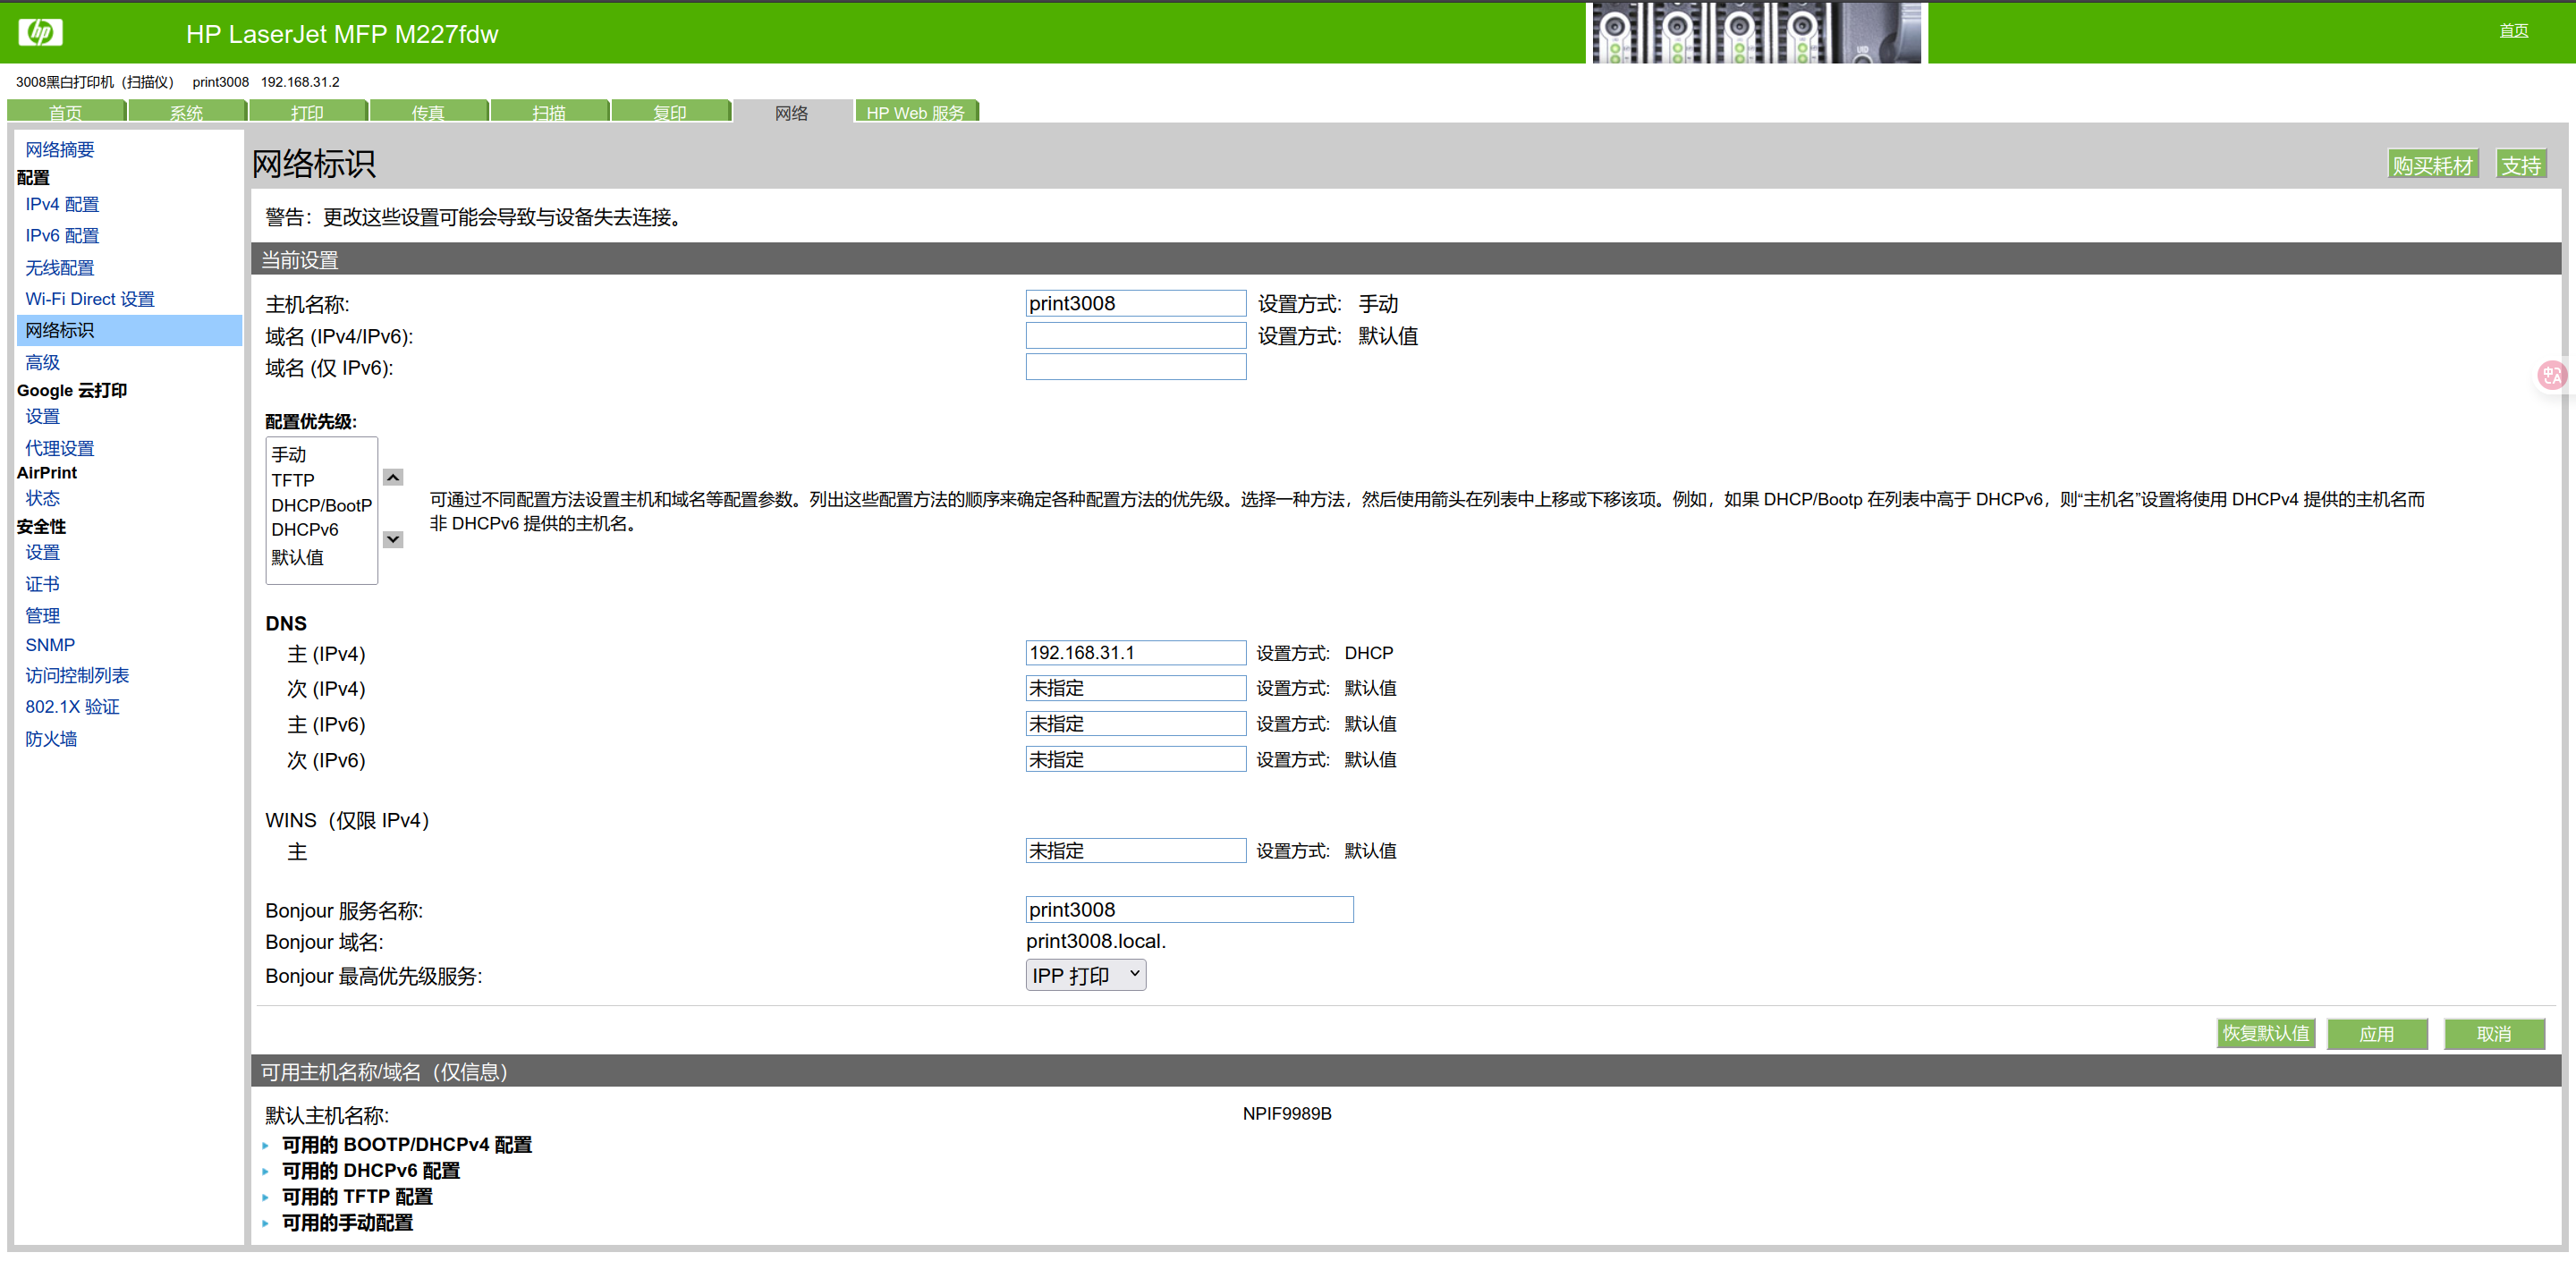Click the Bonjour 服务名称 input field
This screenshot has width=2576, height=1261.
click(x=1190, y=909)
